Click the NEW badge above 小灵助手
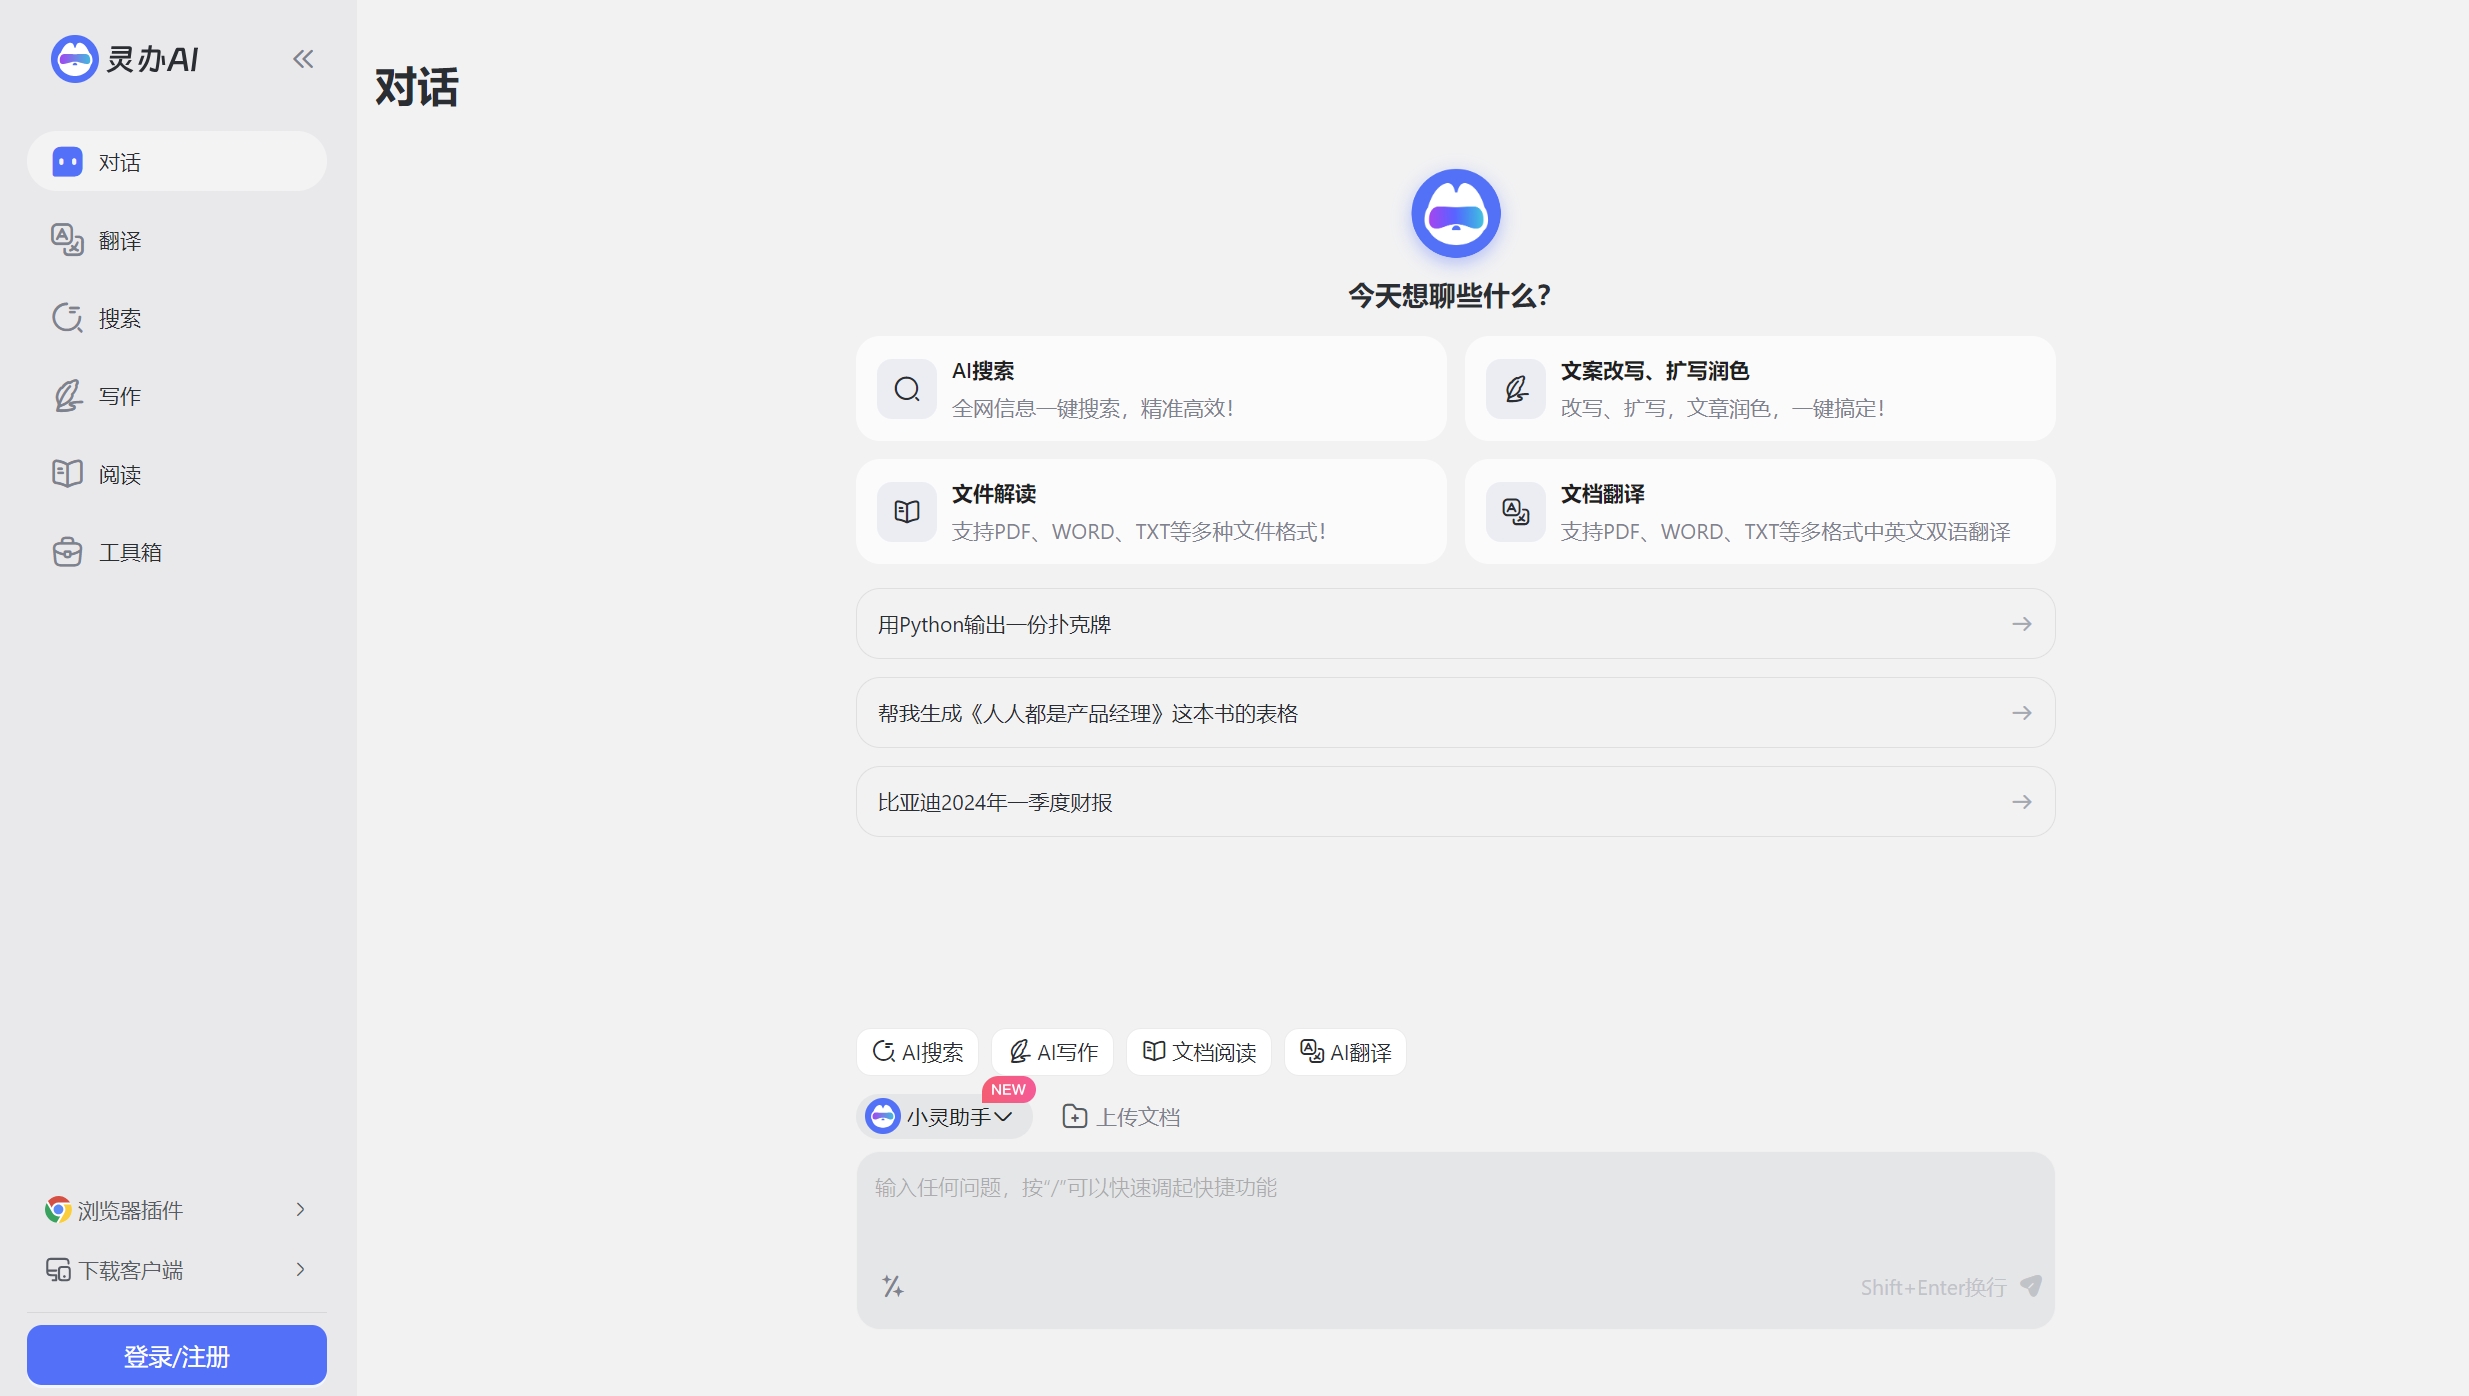Image resolution: width=2469 pixels, height=1396 pixels. coord(1008,1089)
